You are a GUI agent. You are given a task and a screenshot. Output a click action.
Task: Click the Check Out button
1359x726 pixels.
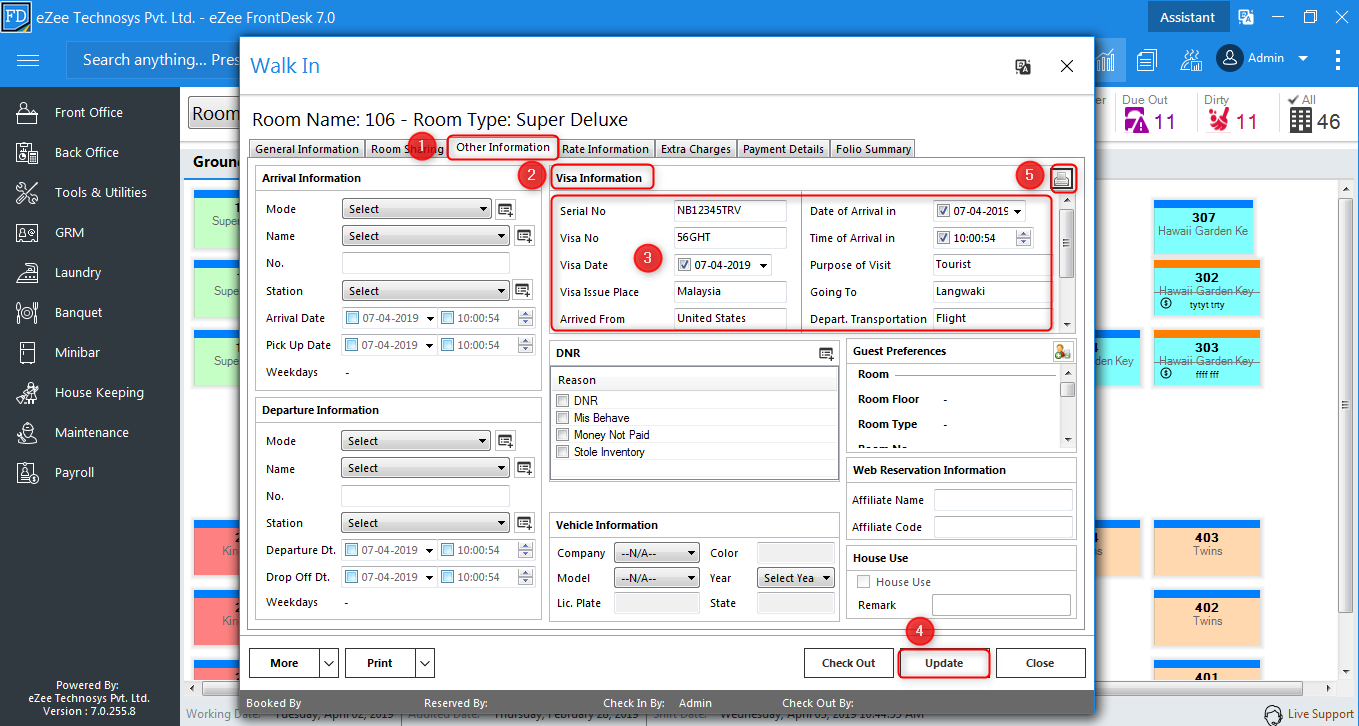click(x=848, y=663)
